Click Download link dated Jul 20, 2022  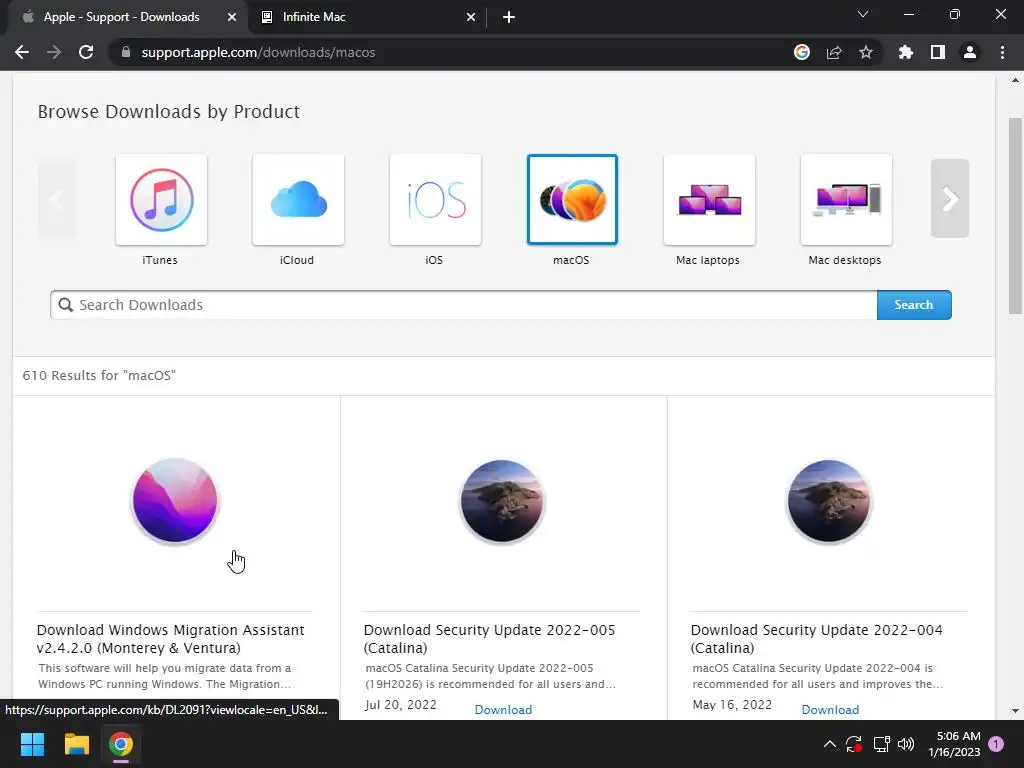pos(503,709)
